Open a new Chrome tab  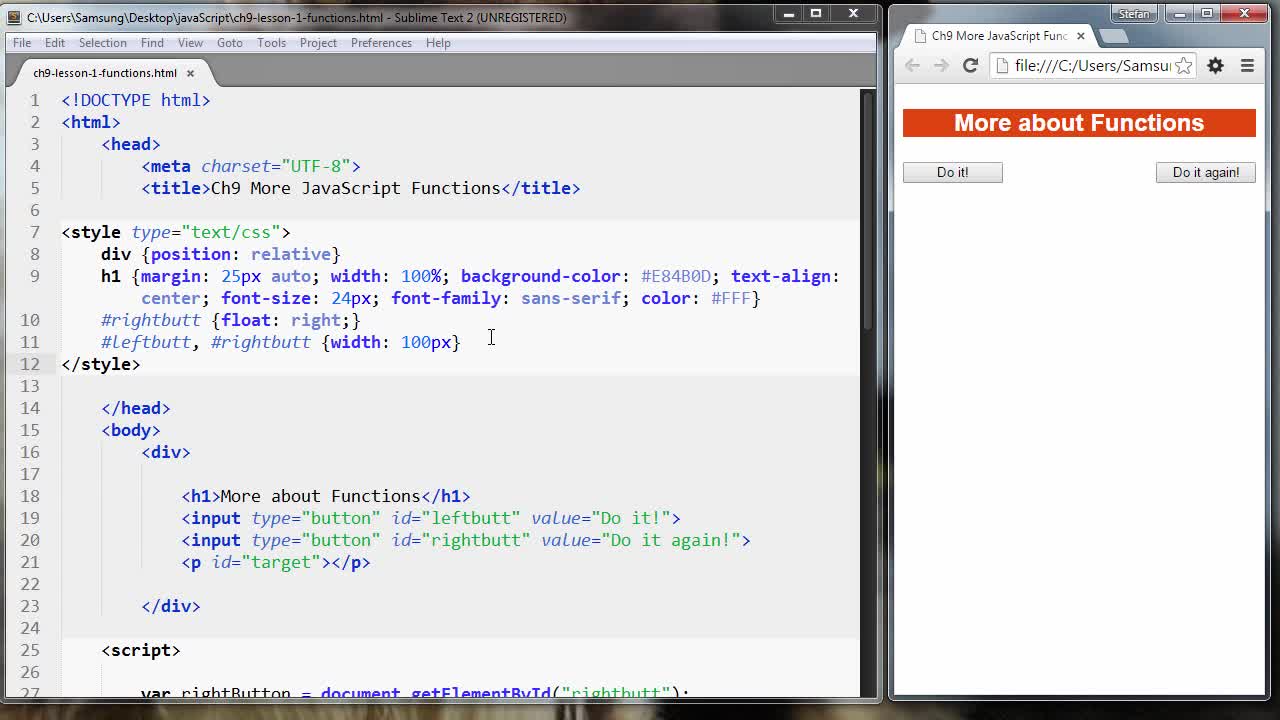click(x=1114, y=36)
